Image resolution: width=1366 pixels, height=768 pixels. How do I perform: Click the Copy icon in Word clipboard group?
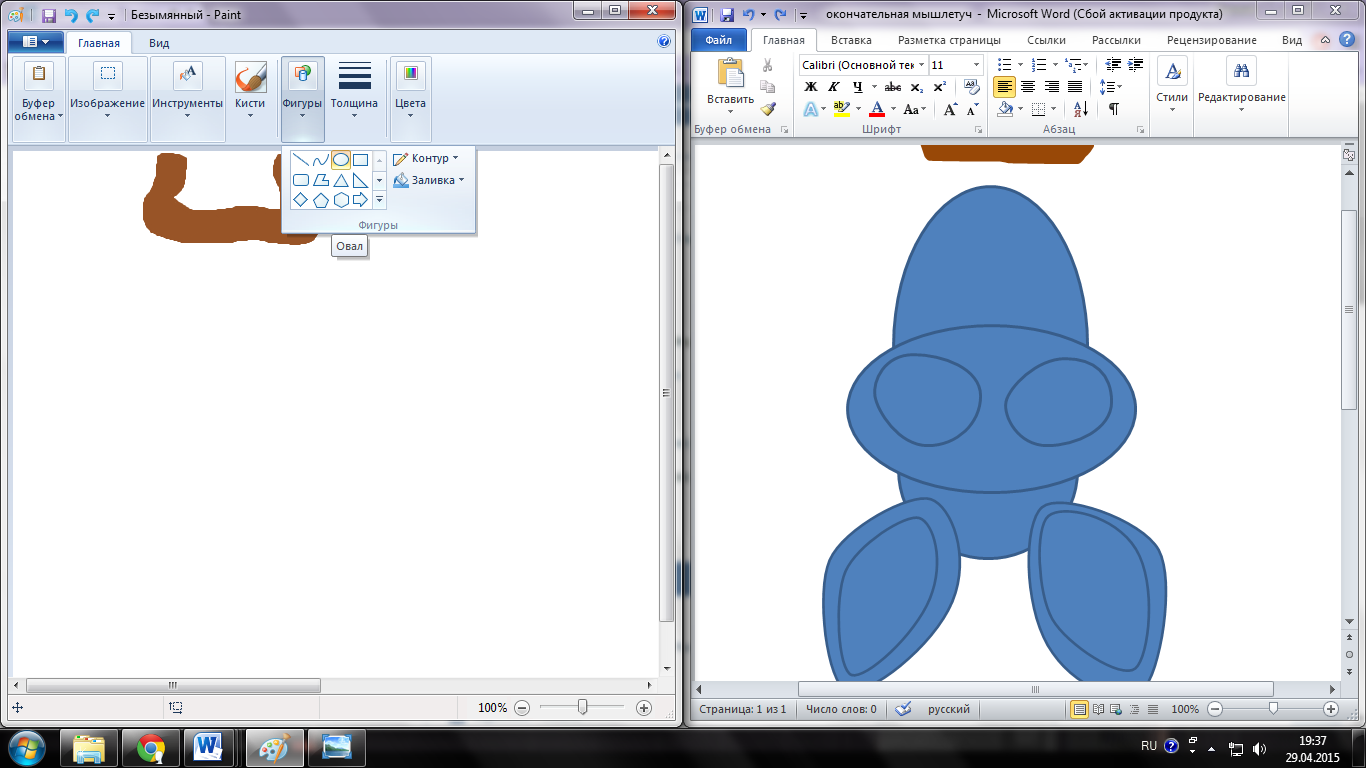click(x=768, y=87)
